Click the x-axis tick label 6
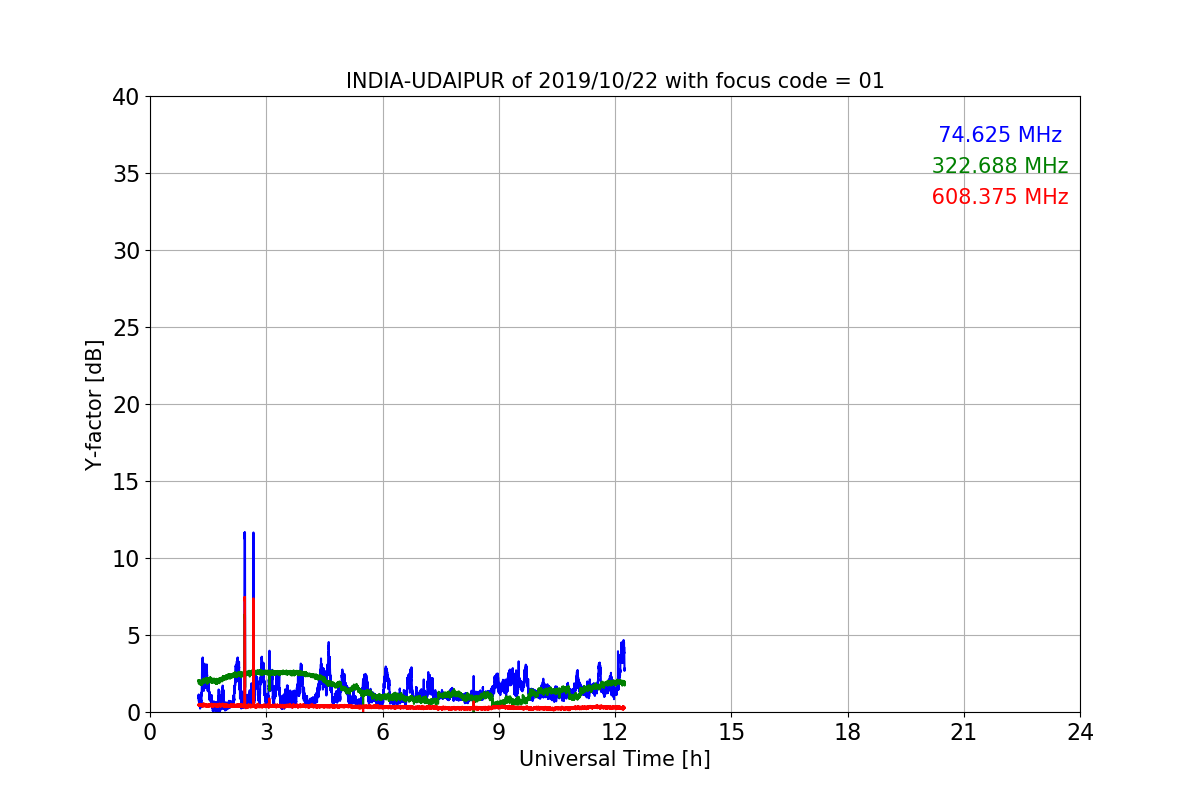 (x=382, y=732)
